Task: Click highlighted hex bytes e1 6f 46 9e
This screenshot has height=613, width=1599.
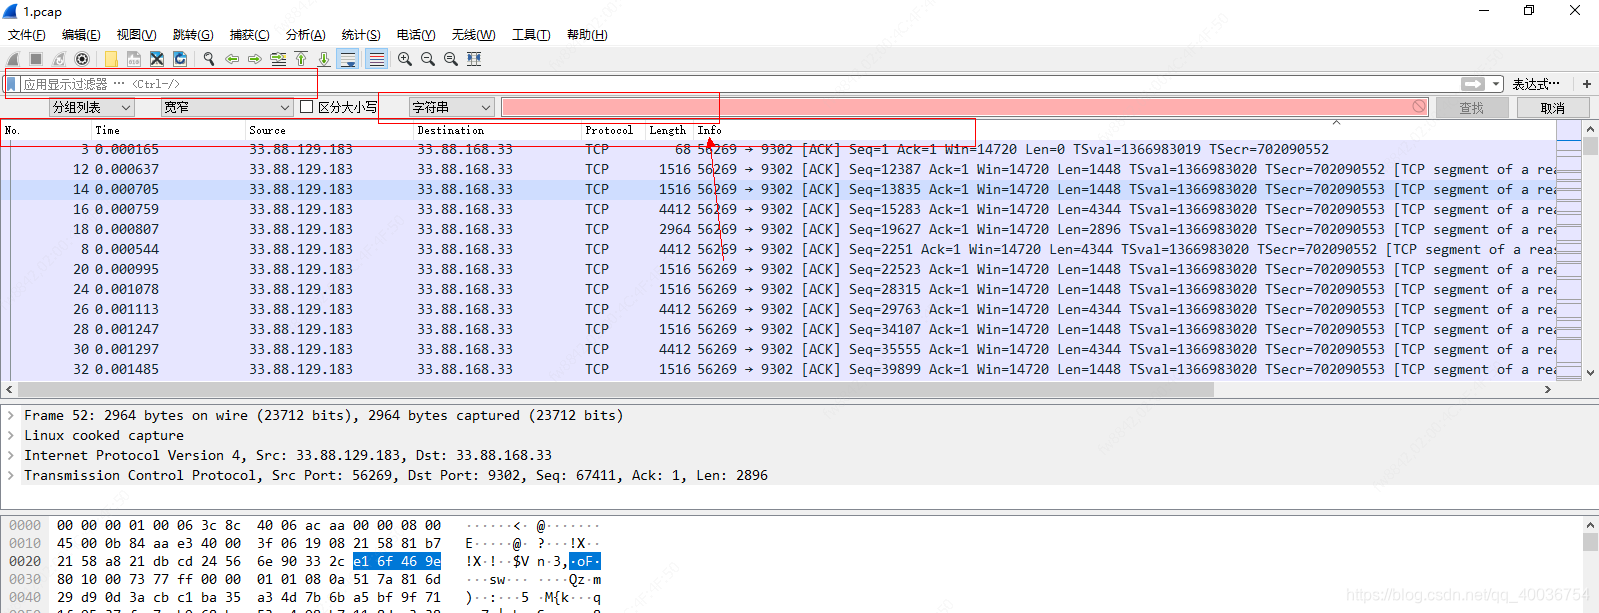Action: [397, 561]
